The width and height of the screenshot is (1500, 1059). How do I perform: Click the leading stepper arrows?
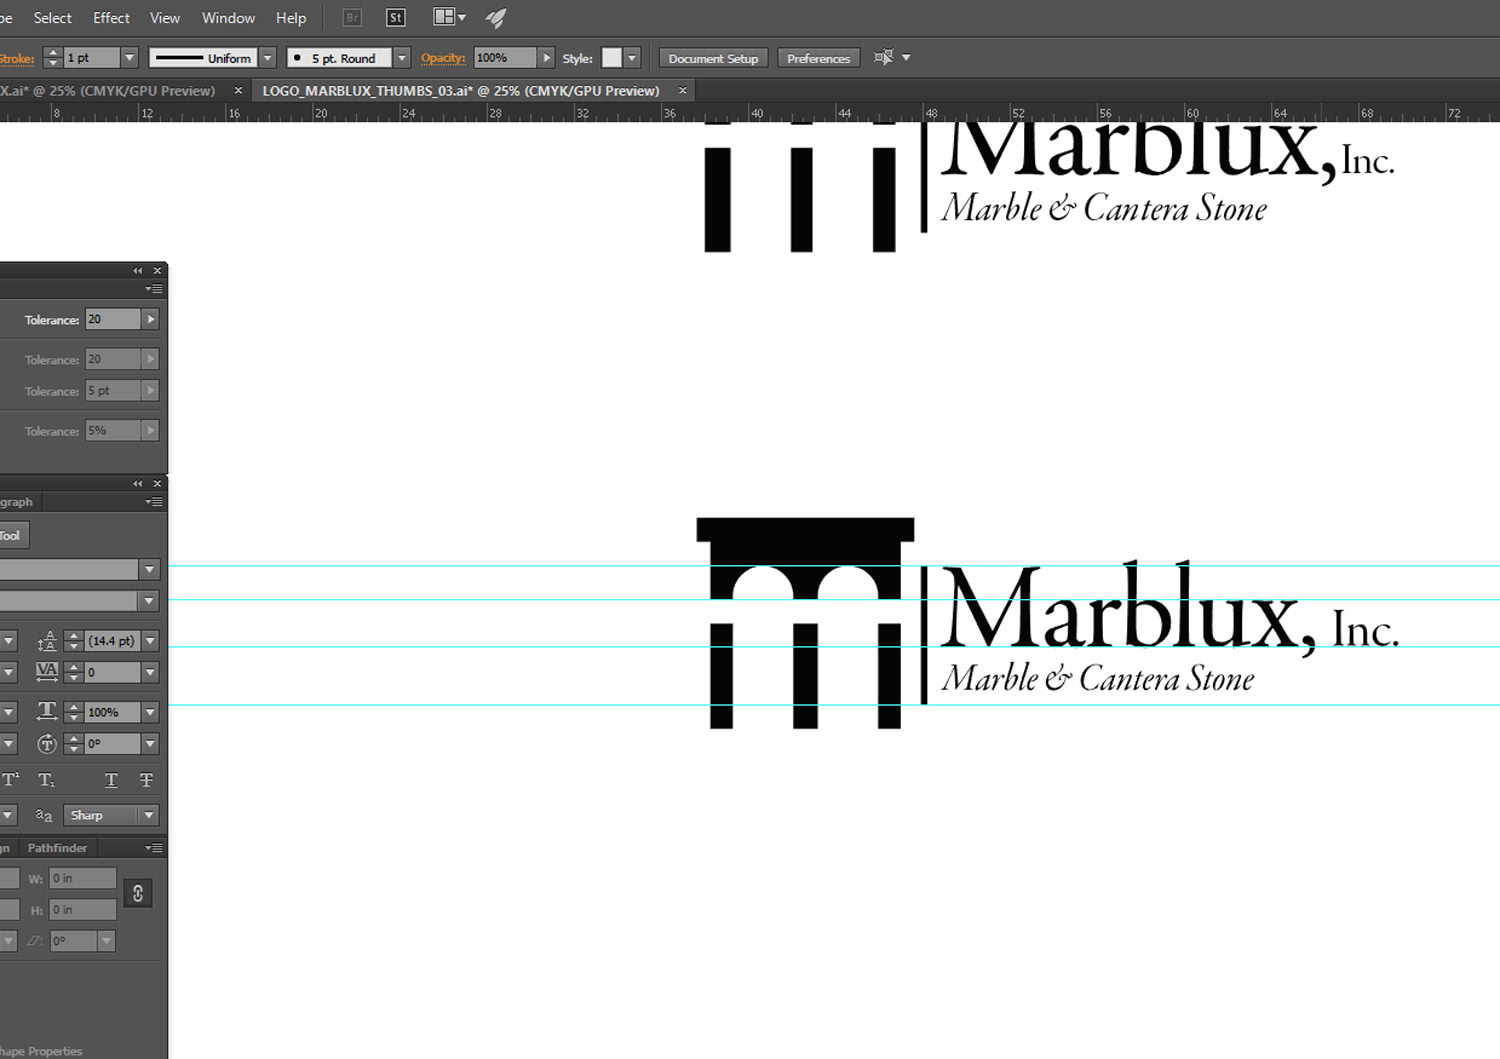(73, 641)
